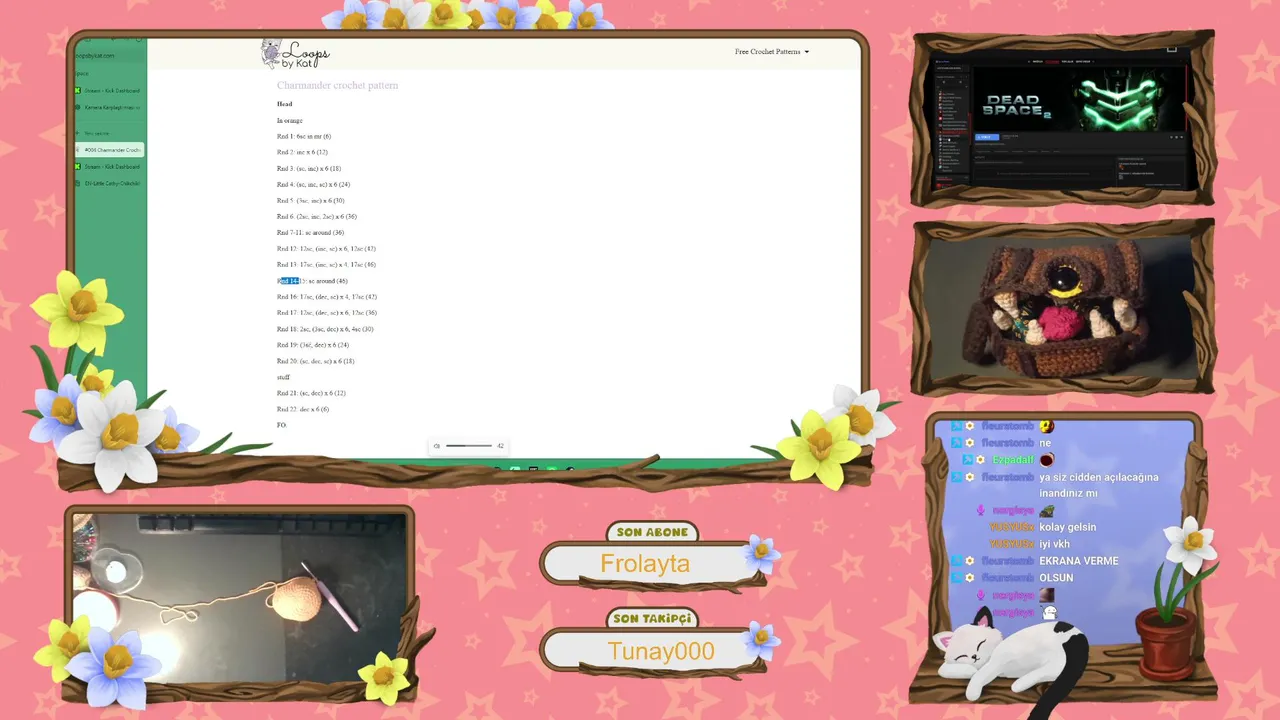Click the 'Rnd 12' increase row text
The image size is (1280, 720).
click(326, 249)
